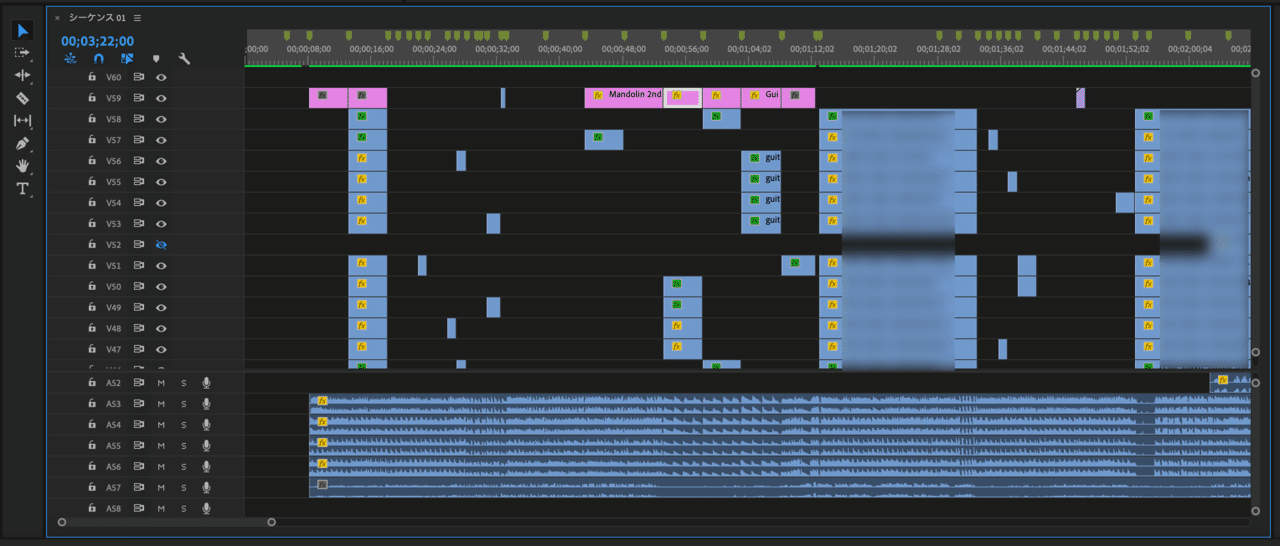Enable voice-over record on A52
The image size is (1280, 546).
206,383
